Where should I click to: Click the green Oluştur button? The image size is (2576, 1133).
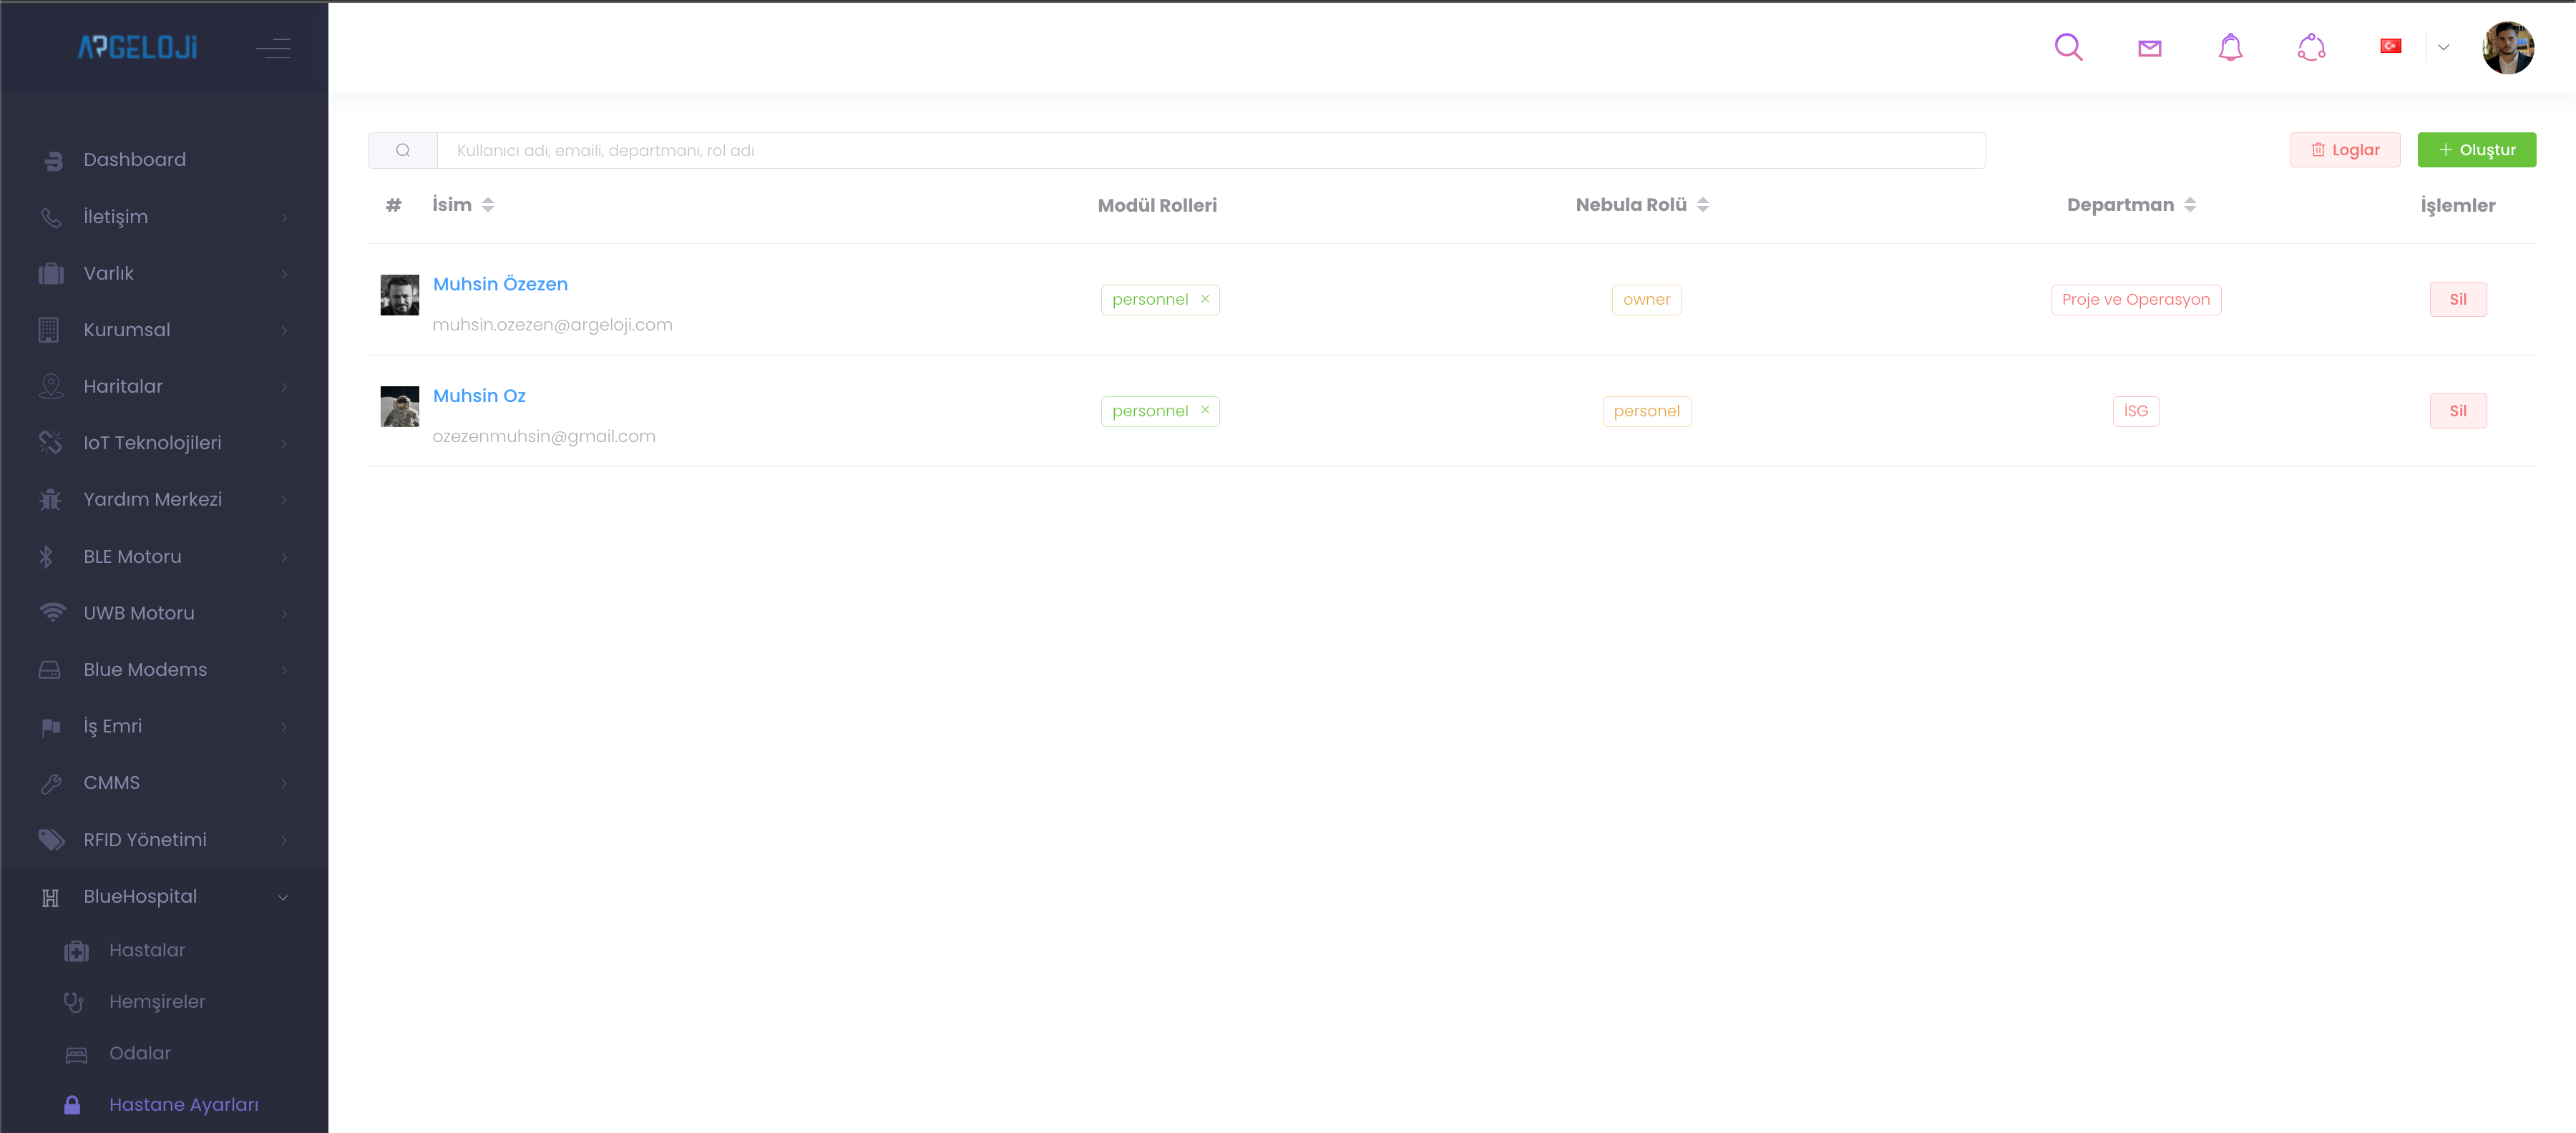click(x=2476, y=150)
